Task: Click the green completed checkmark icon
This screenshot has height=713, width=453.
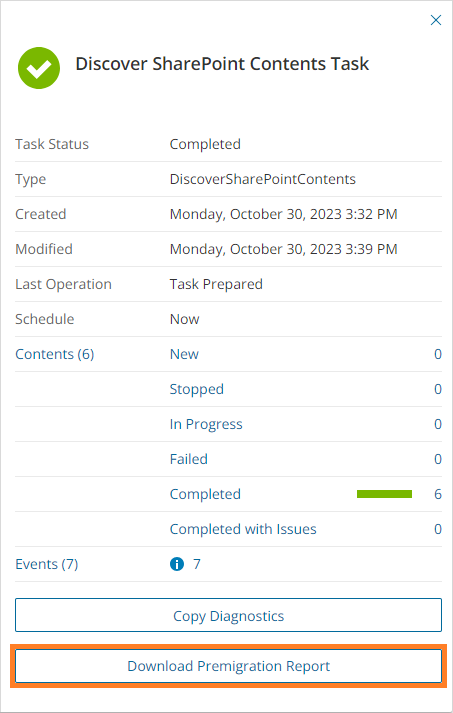Action: [39, 68]
